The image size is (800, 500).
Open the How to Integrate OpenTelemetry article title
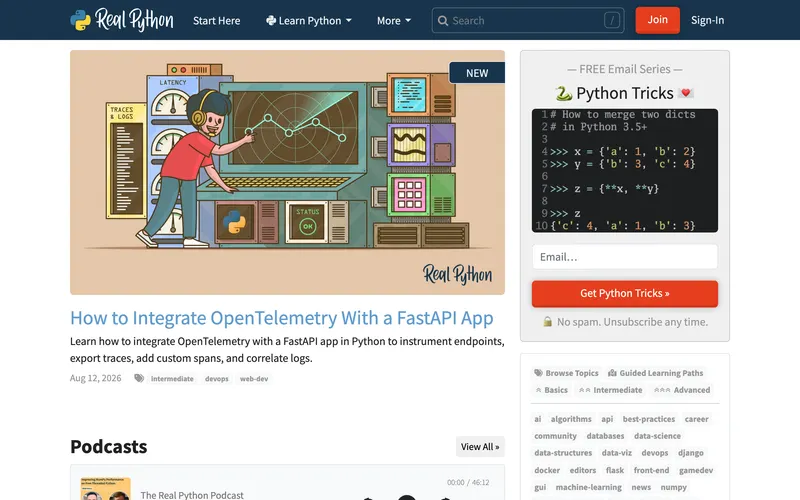(x=282, y=318)
